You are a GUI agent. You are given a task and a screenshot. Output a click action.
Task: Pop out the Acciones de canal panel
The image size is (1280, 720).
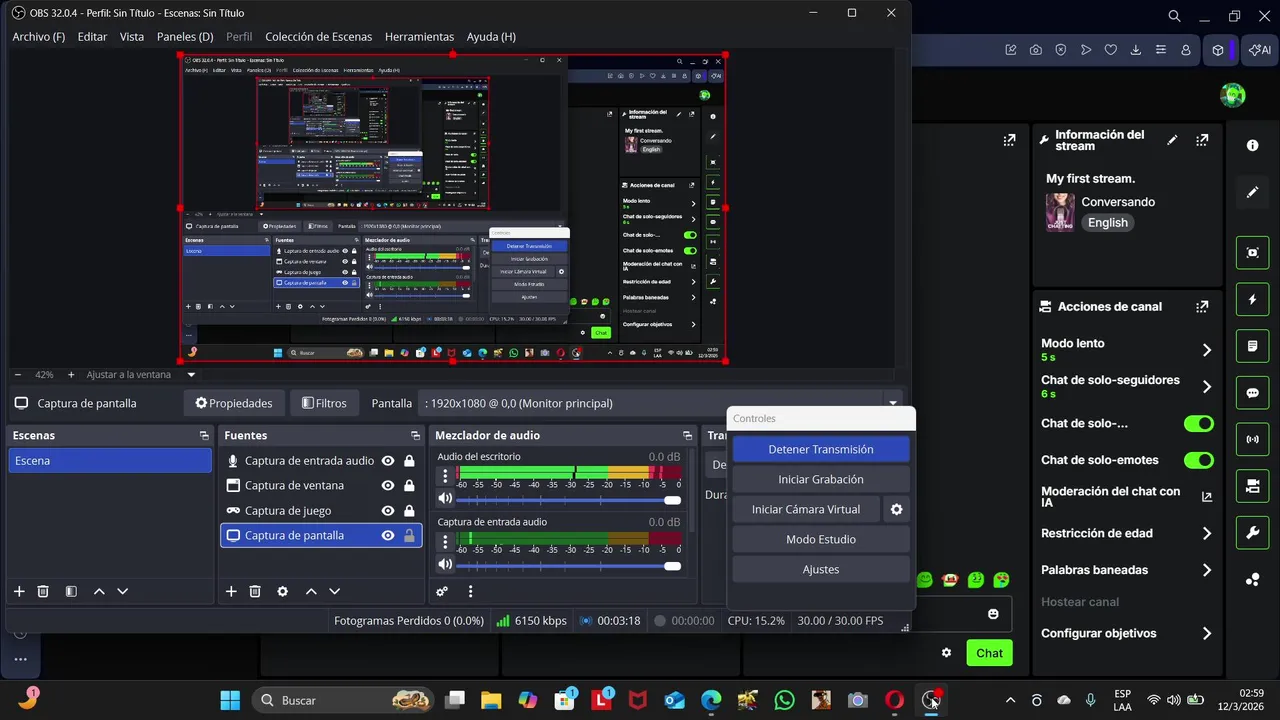[x=1202, y=306]
